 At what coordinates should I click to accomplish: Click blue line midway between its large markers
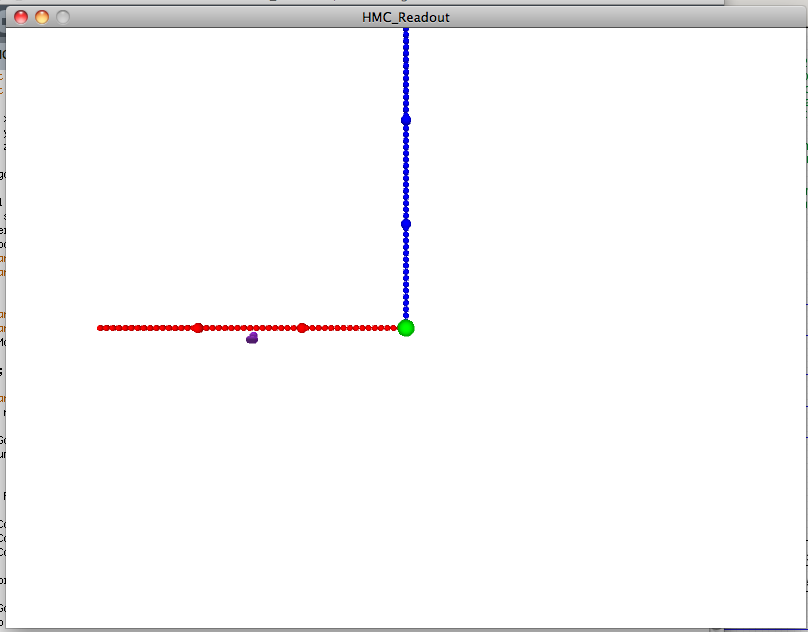[x=406, y=172]
